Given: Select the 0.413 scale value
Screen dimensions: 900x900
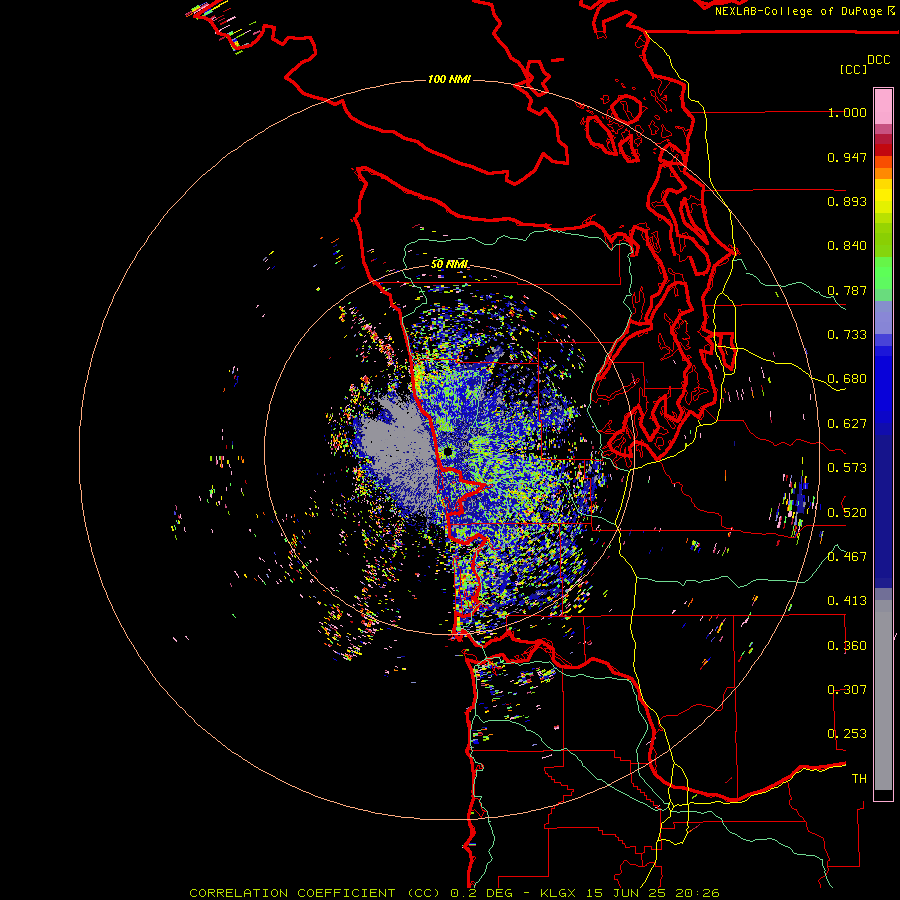Looking at the screenshot, I should pos(847,601).
